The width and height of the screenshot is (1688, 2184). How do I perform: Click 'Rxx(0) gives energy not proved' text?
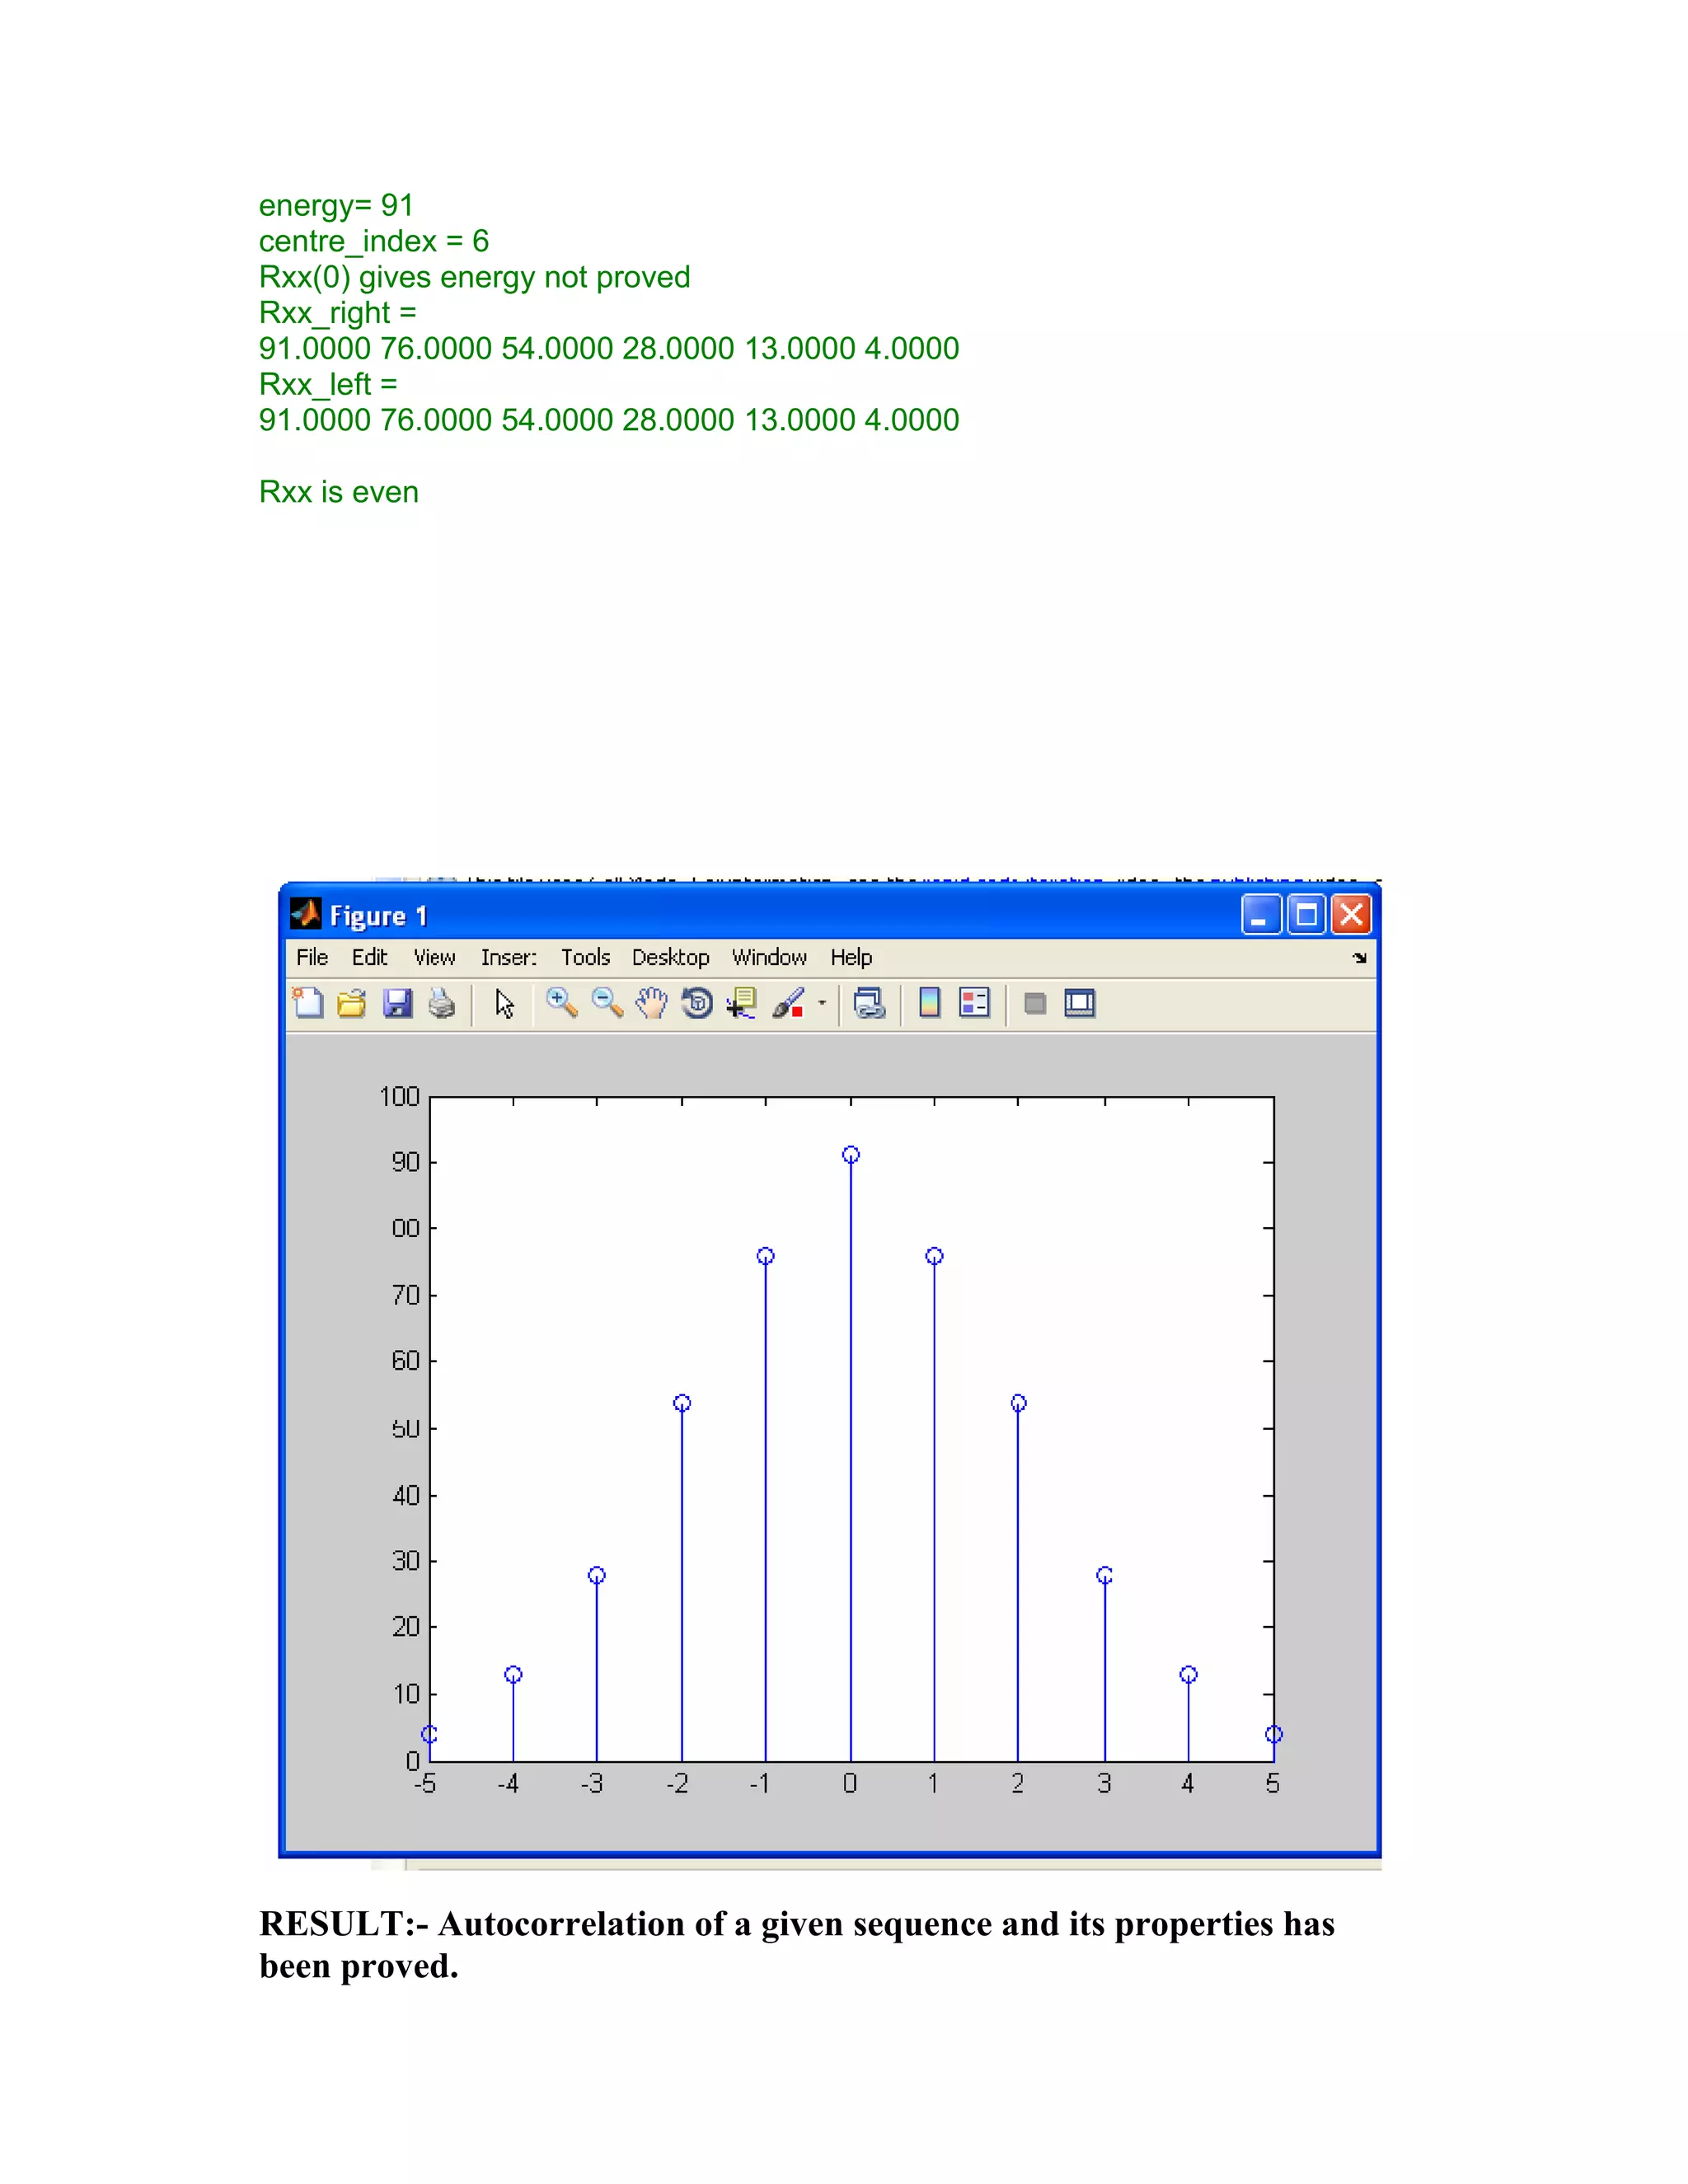475,277
